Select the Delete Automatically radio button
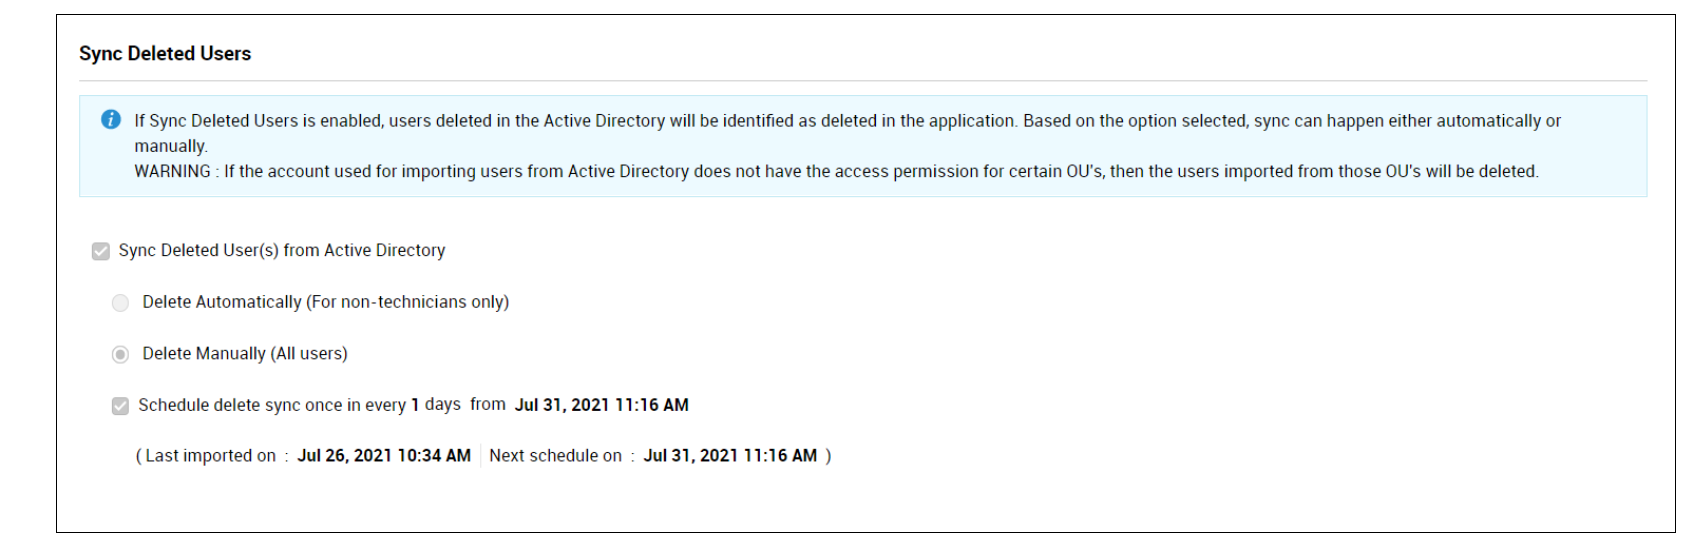The height and width of the screenshot is (557, 1701). point(121,303)
